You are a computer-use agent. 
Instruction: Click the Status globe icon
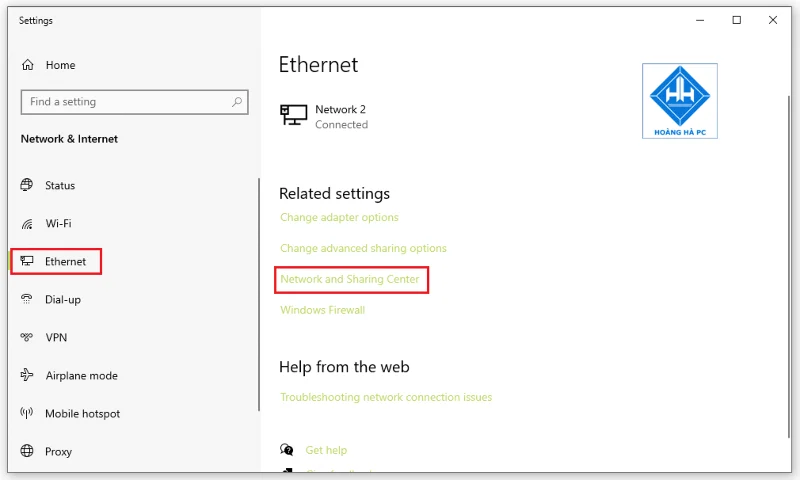coord(27,185)
